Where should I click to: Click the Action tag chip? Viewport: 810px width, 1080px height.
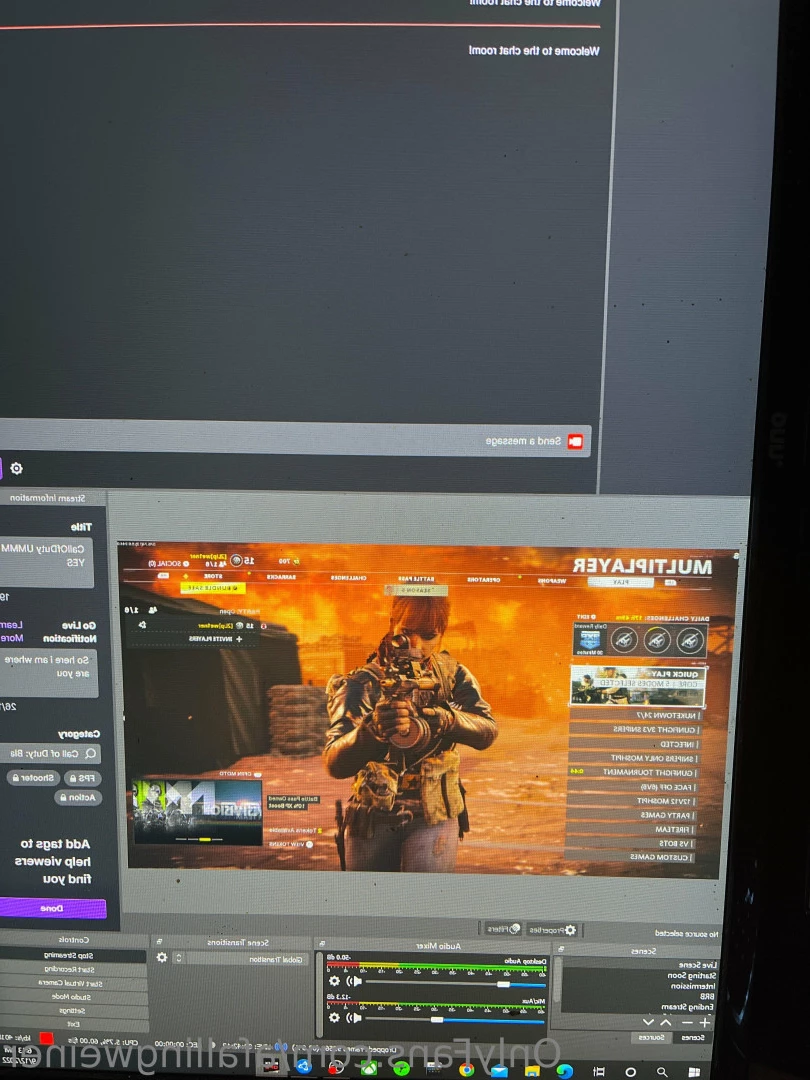[78, 798]
